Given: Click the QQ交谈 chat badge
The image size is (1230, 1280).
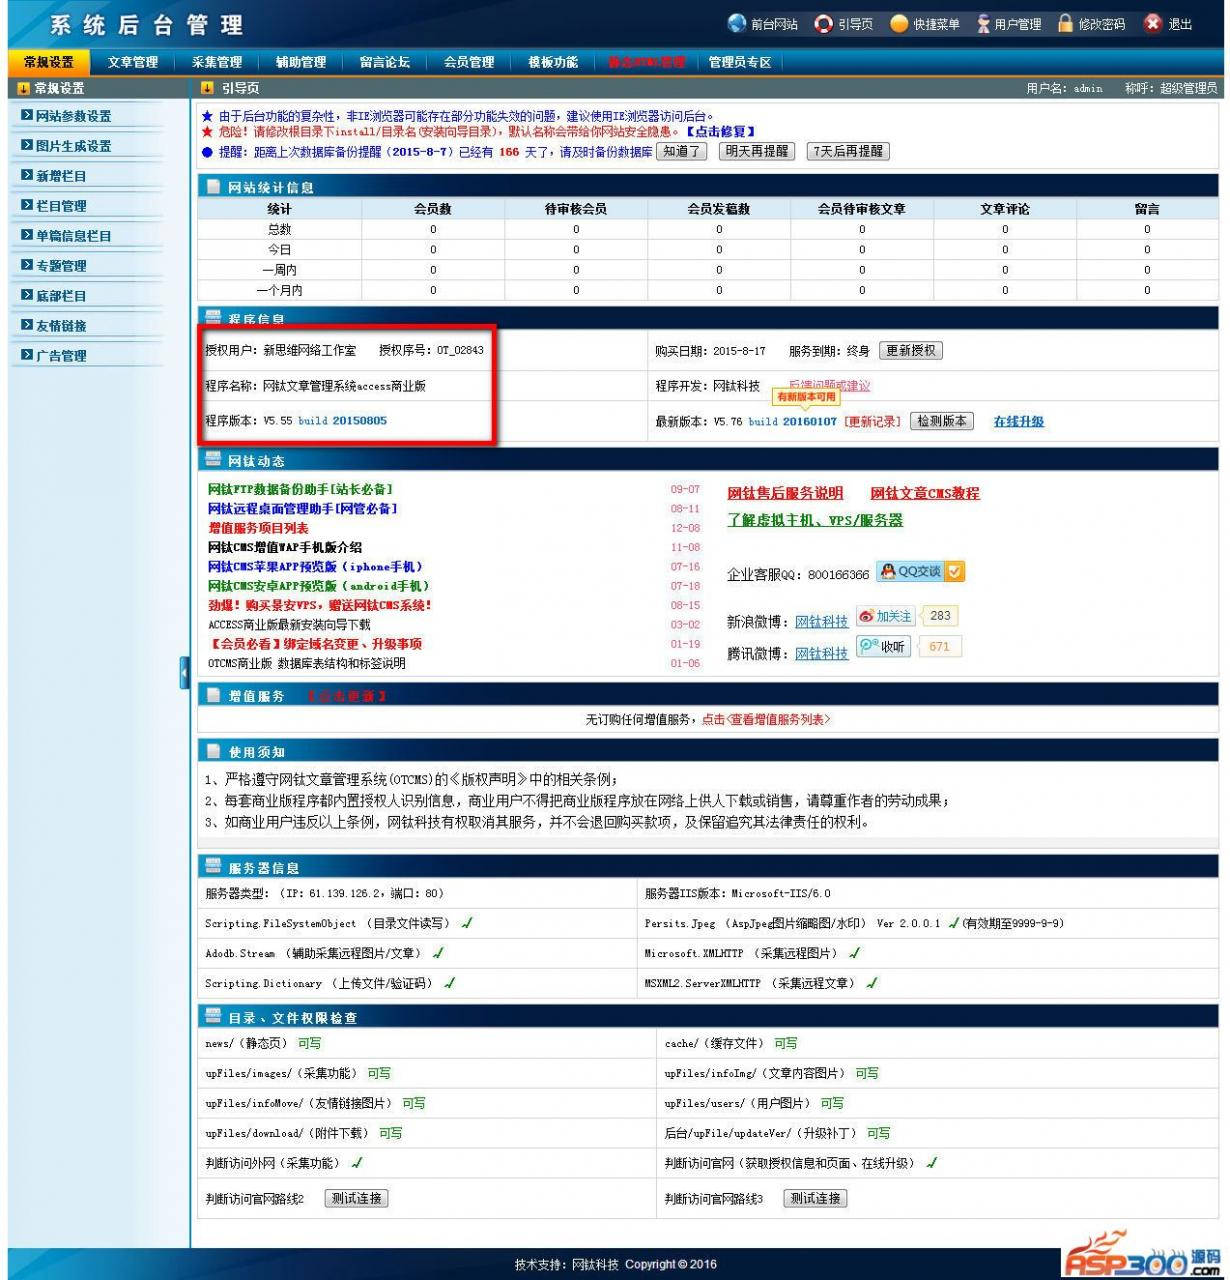Looking at the screenshot, I should [x=920, y=571].
